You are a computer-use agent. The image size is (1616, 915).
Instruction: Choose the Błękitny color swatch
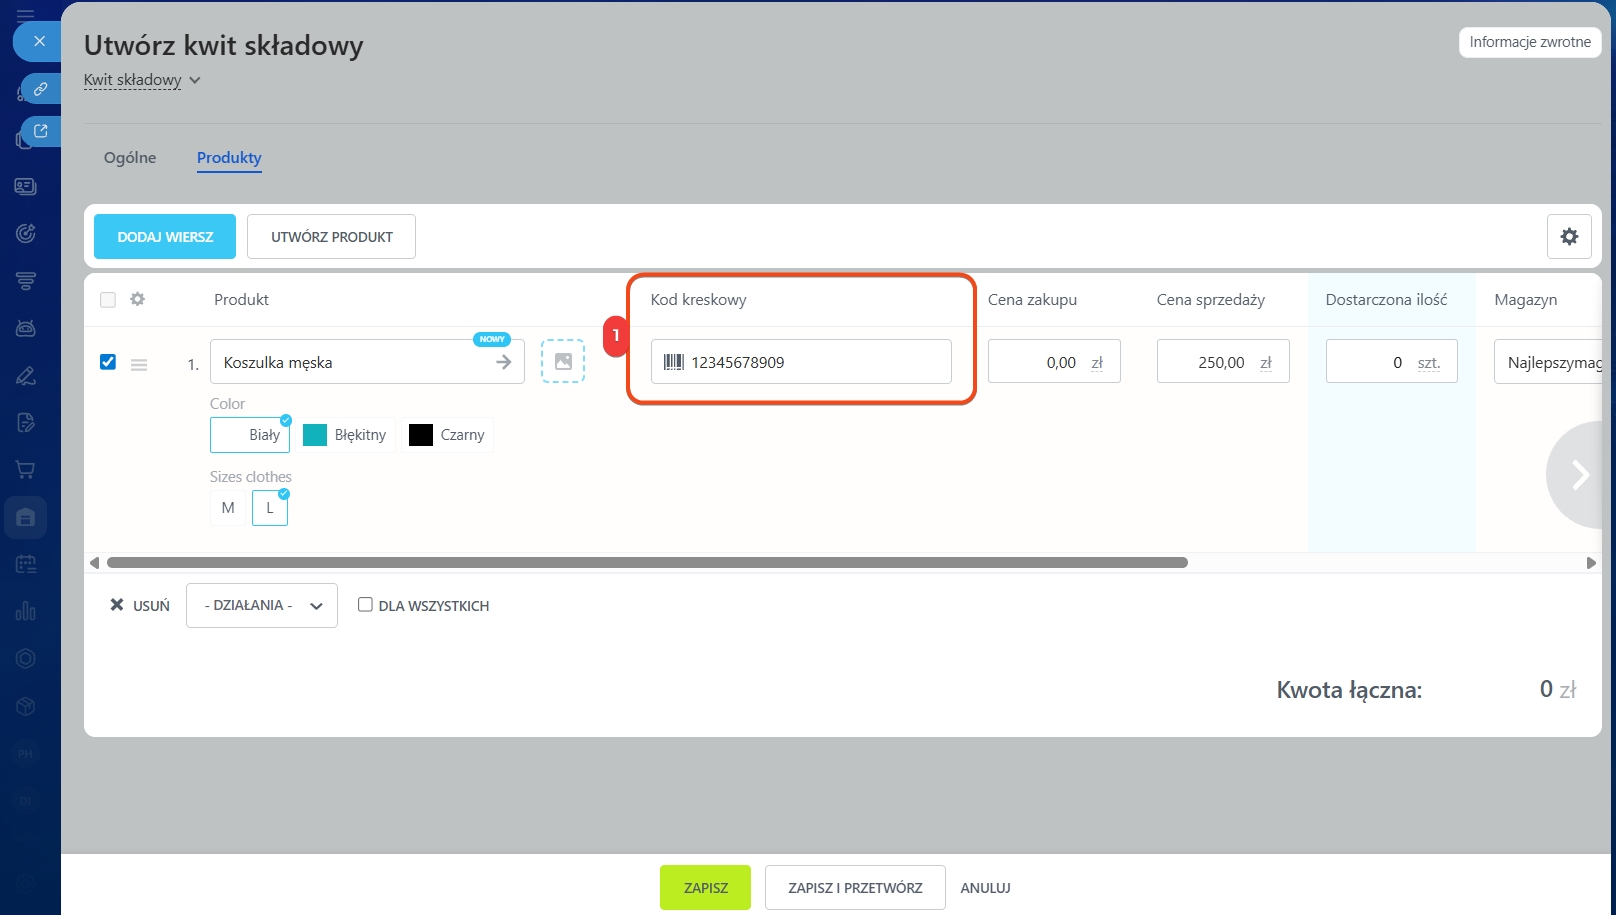coord(345,435)
